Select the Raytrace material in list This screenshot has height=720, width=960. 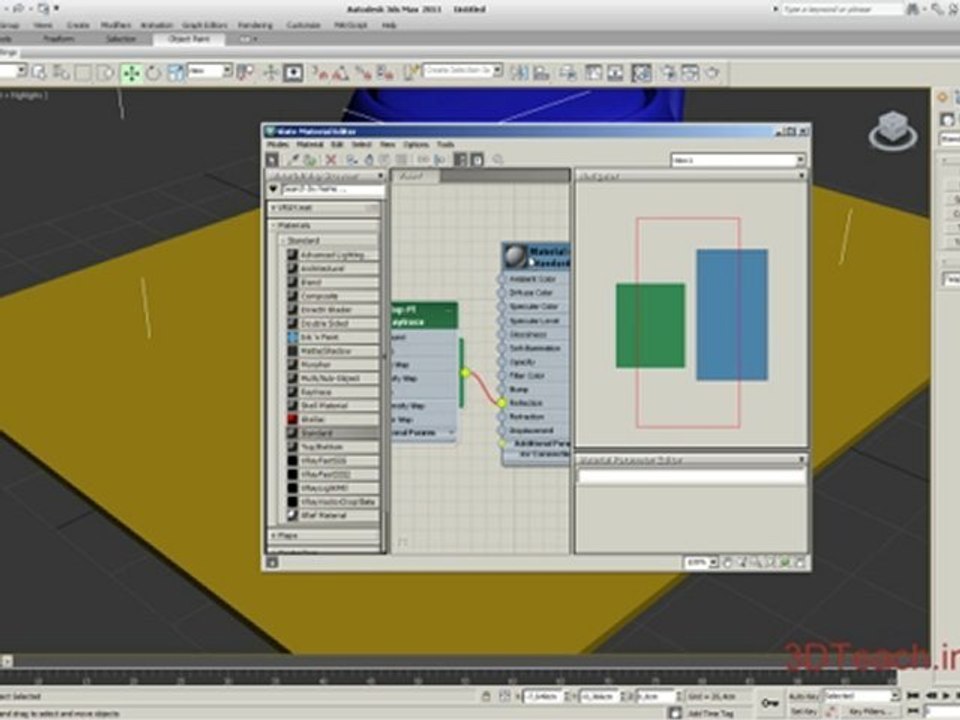[332, 392]
